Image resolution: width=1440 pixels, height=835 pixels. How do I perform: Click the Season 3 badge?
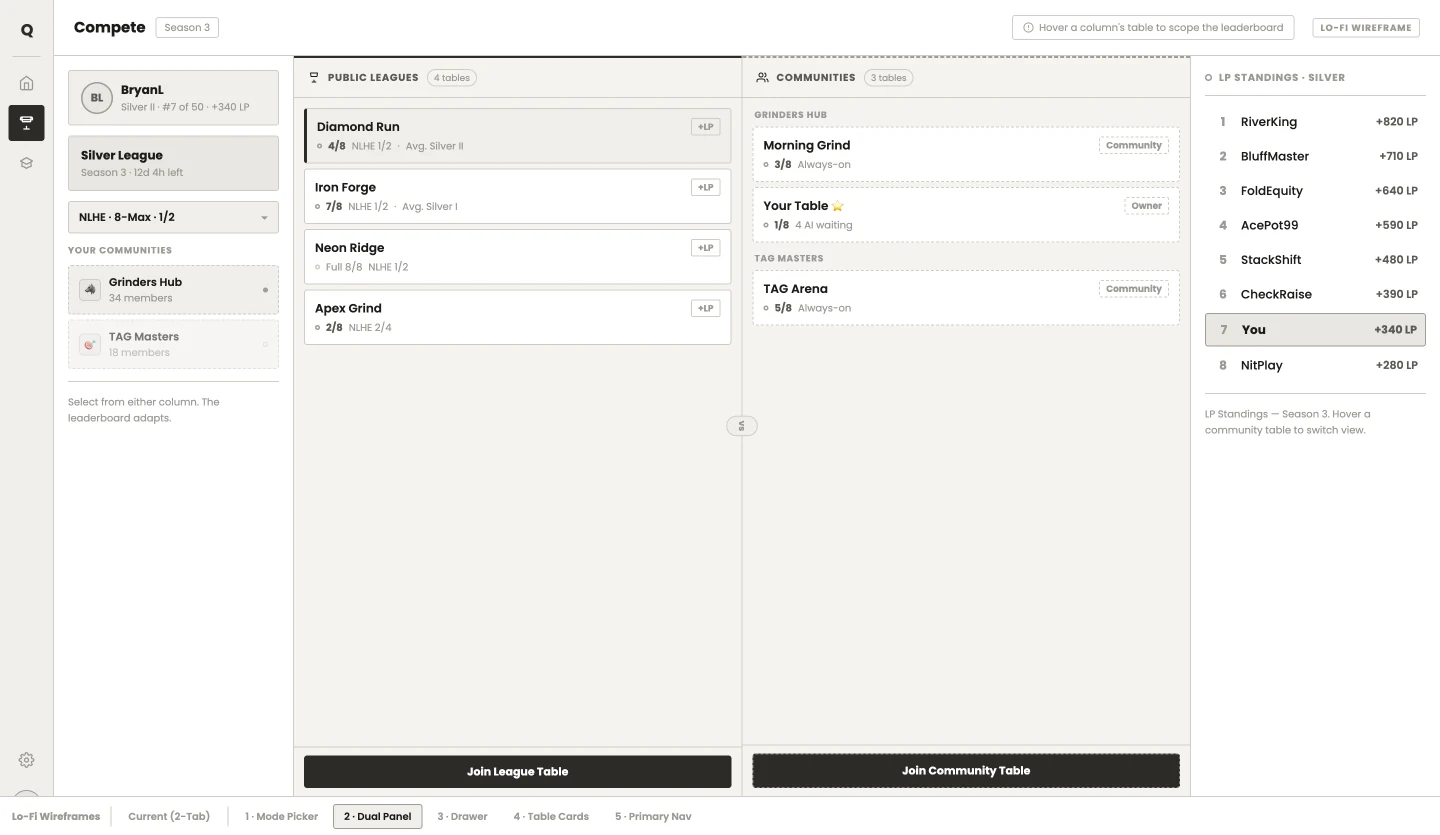click(x=187, y=28)
